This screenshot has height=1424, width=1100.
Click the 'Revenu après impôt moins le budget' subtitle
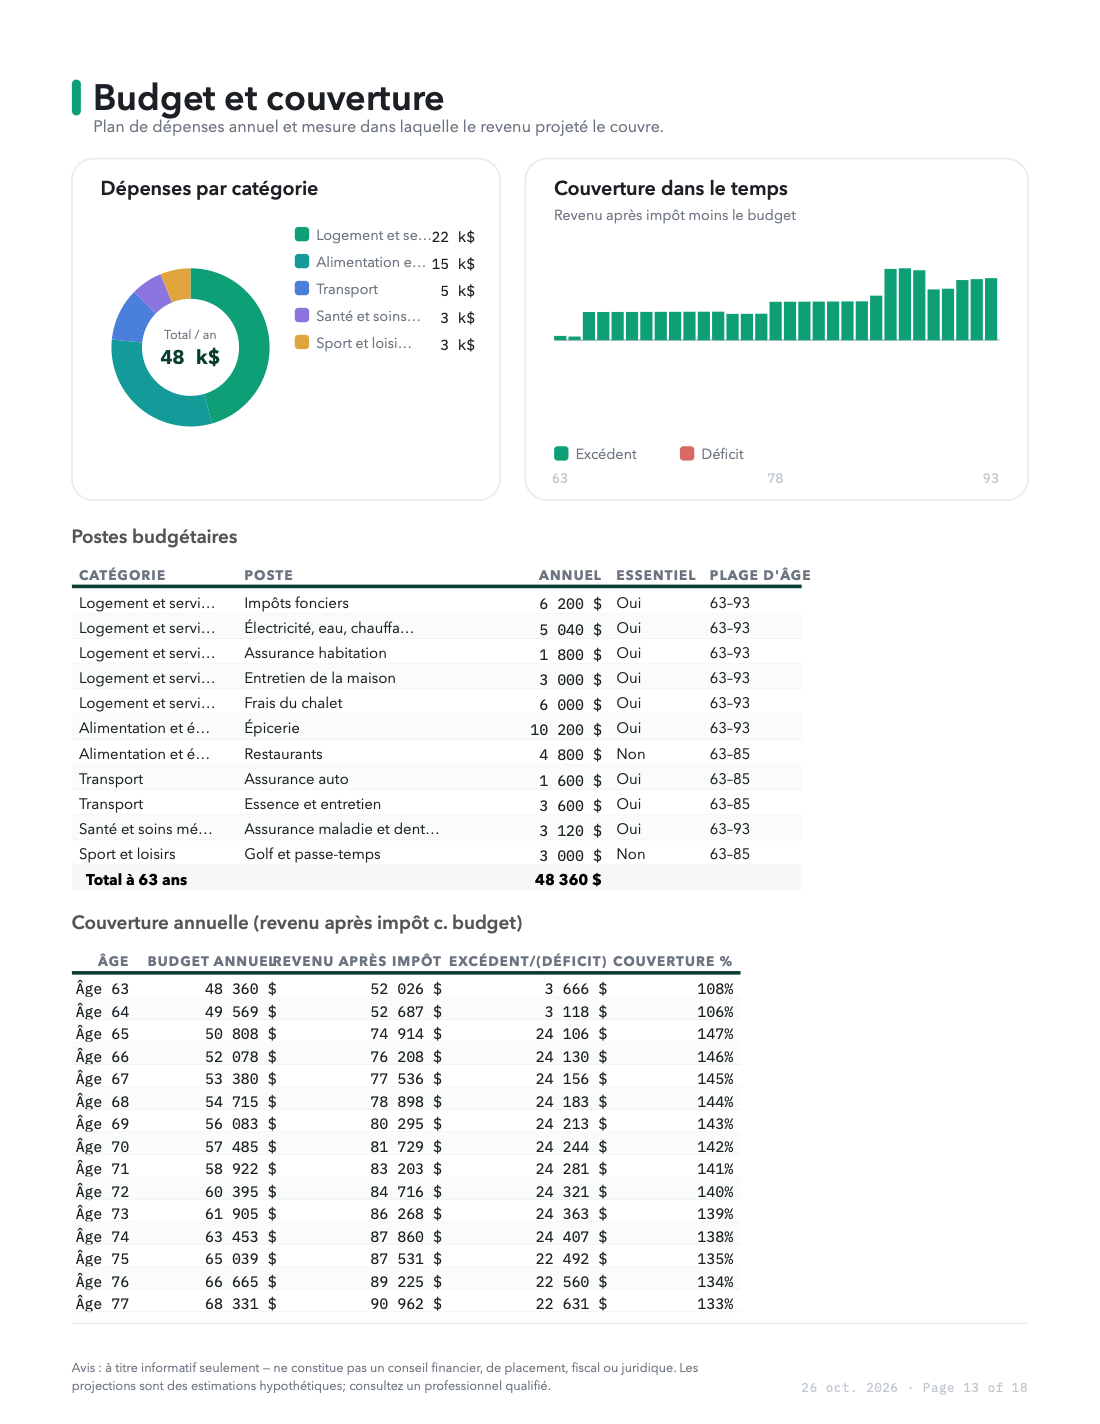[x=675, y=215]
